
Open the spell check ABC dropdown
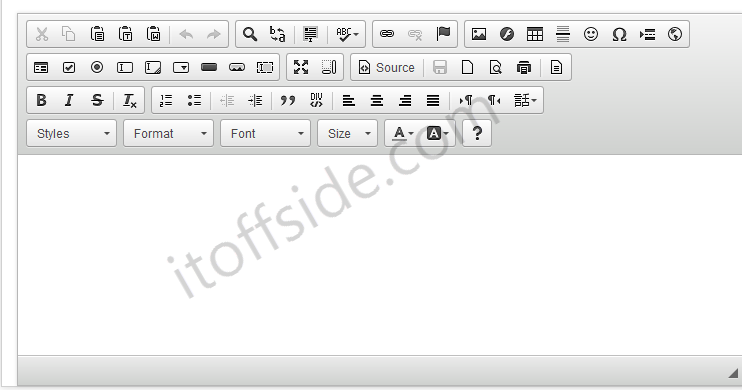(347, 34)
